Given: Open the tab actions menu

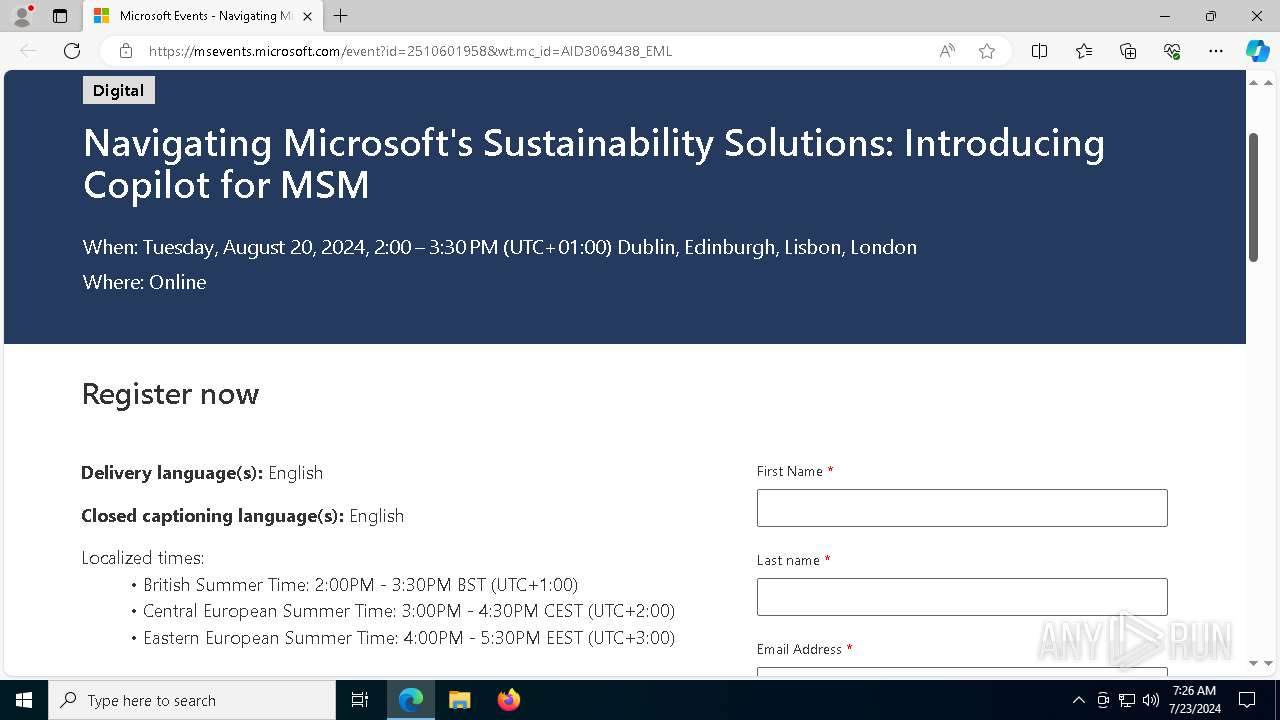Looking at the screenshot, I should pyautogui.click(x=60, y=16).
